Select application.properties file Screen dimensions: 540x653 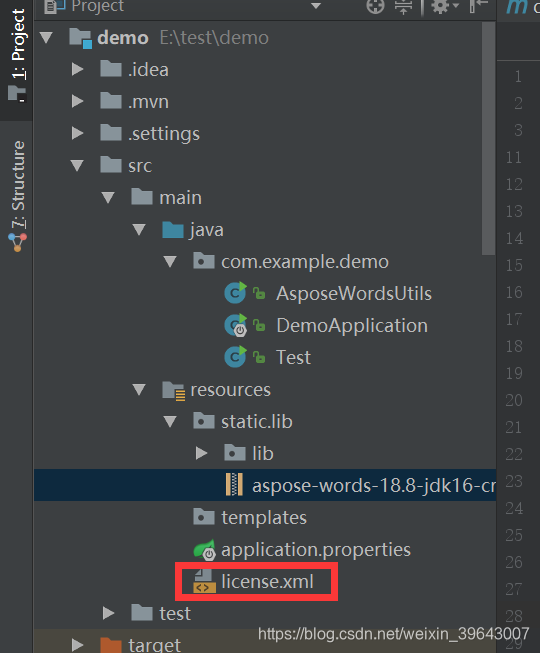click(x=316, y=550)
